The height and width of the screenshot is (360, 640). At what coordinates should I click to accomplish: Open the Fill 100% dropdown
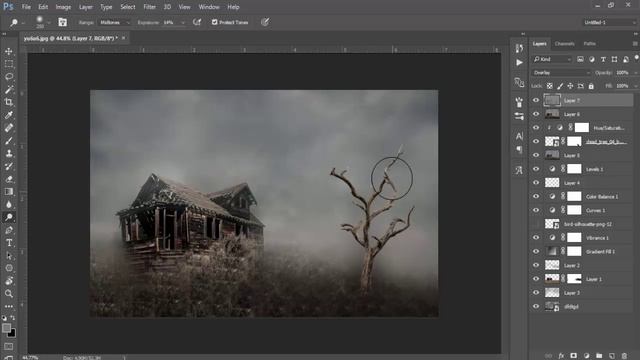[x=636, y=86]
